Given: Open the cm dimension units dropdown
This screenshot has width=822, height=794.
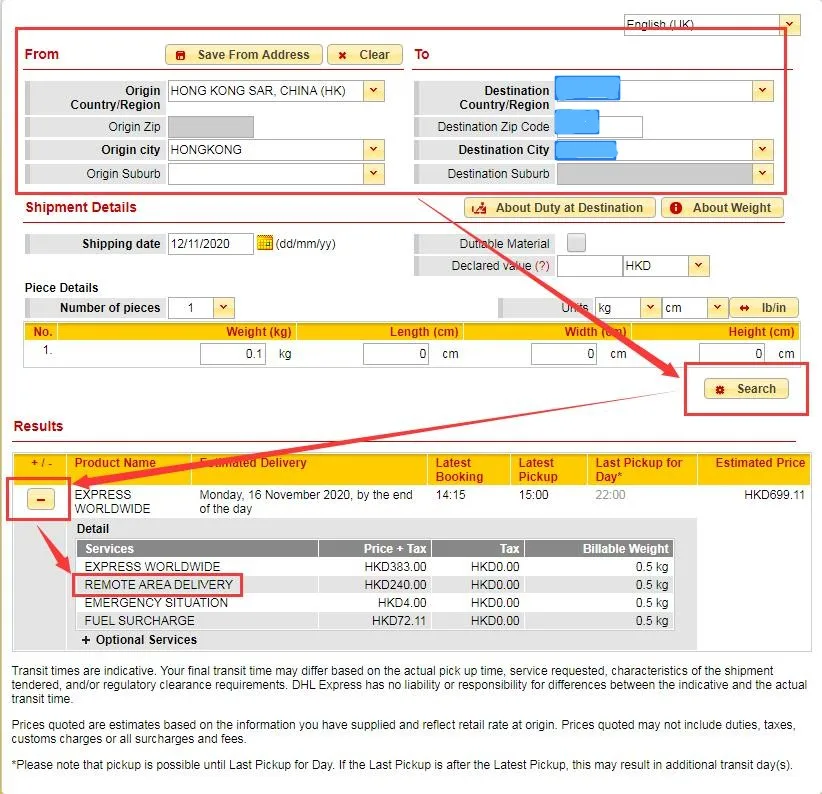Looking at the screenshot, I should pyautogui.click(x=717, y=308).
